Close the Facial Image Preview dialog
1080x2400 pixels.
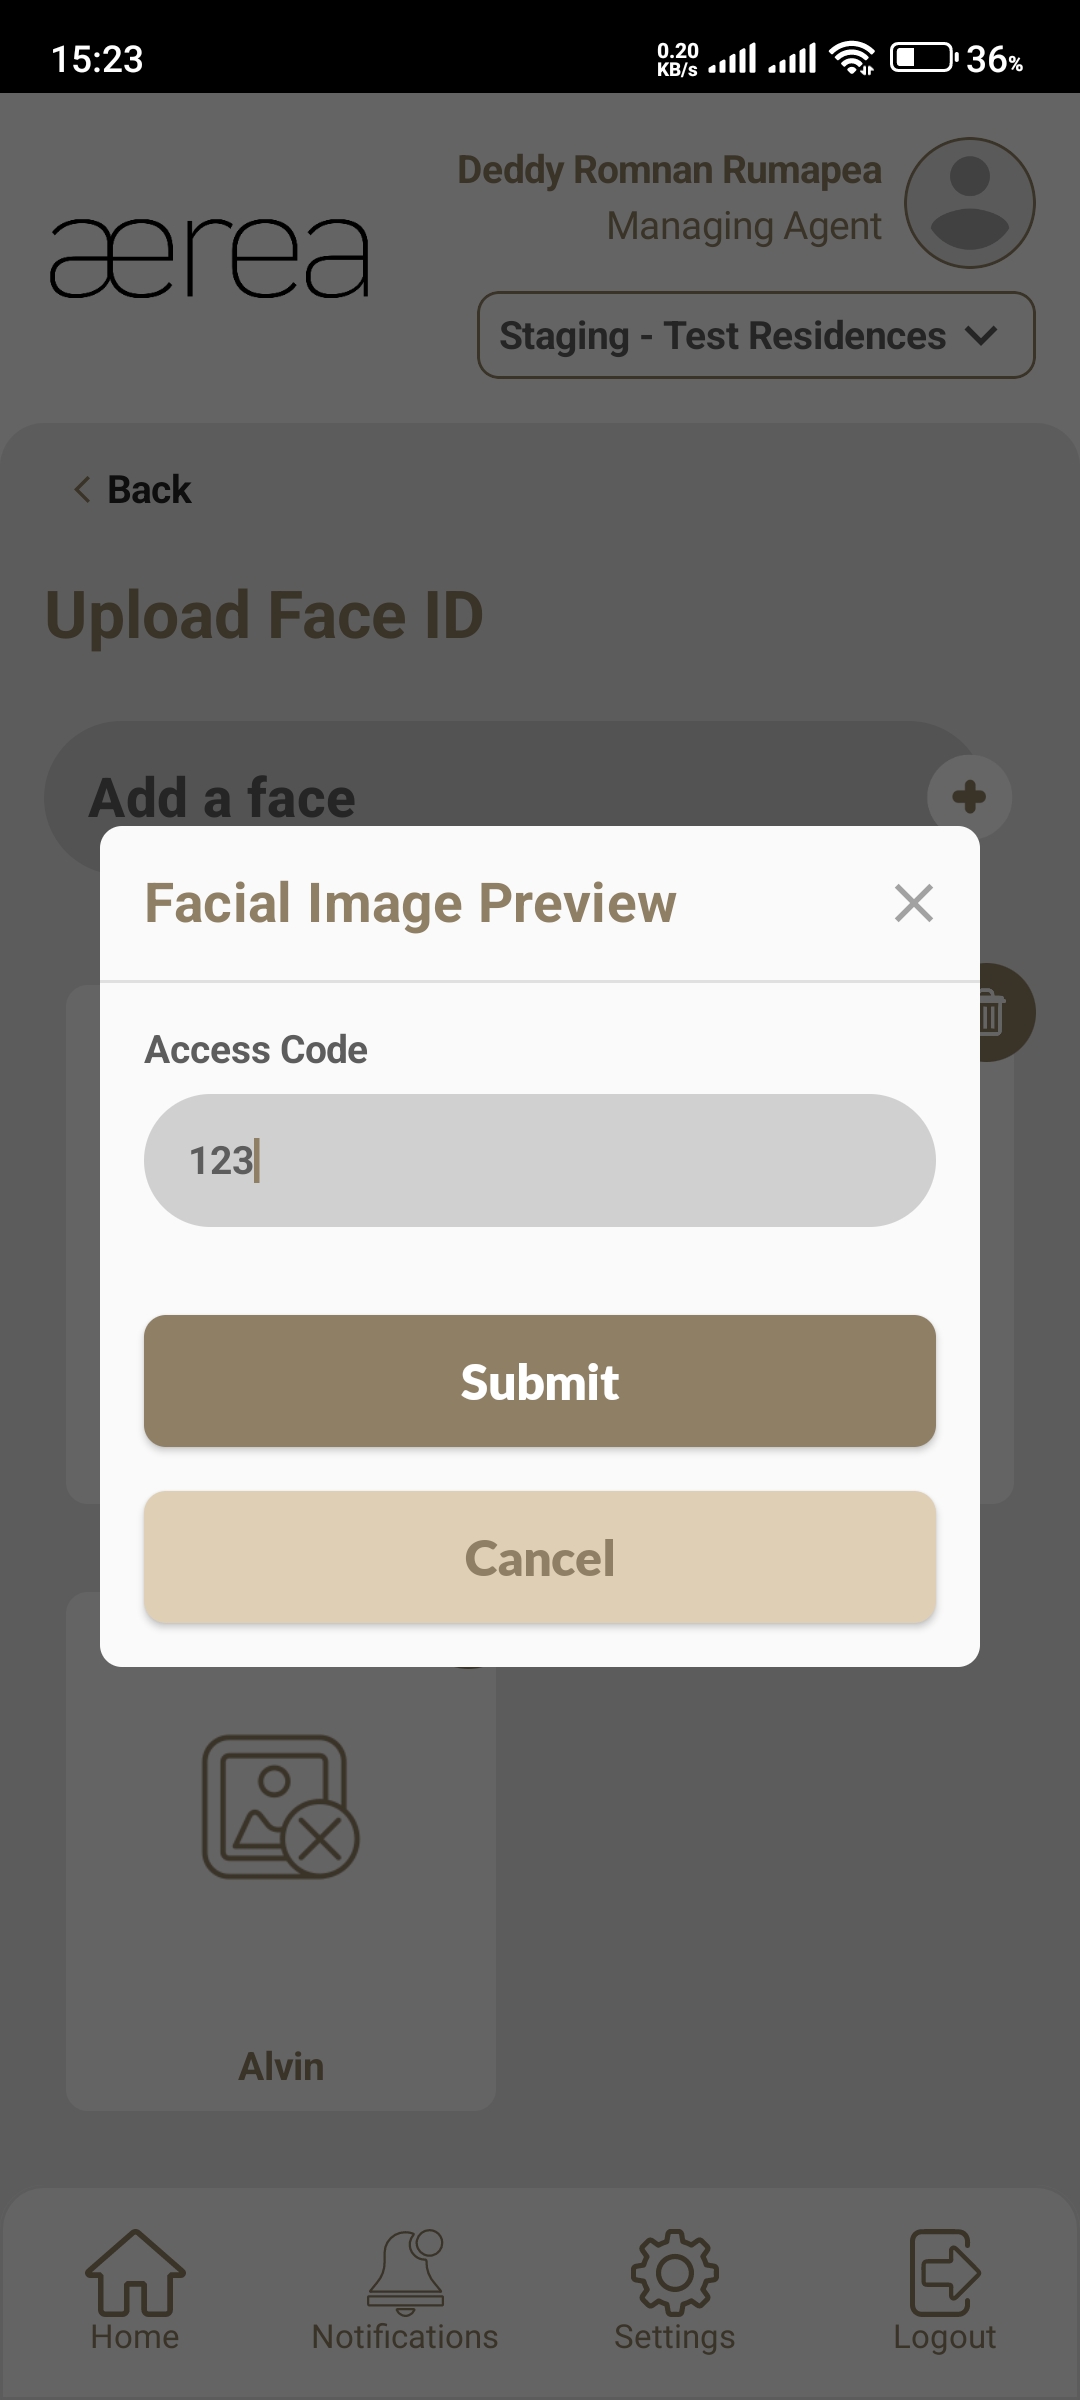pyautogui.click(x=913, y=903)
